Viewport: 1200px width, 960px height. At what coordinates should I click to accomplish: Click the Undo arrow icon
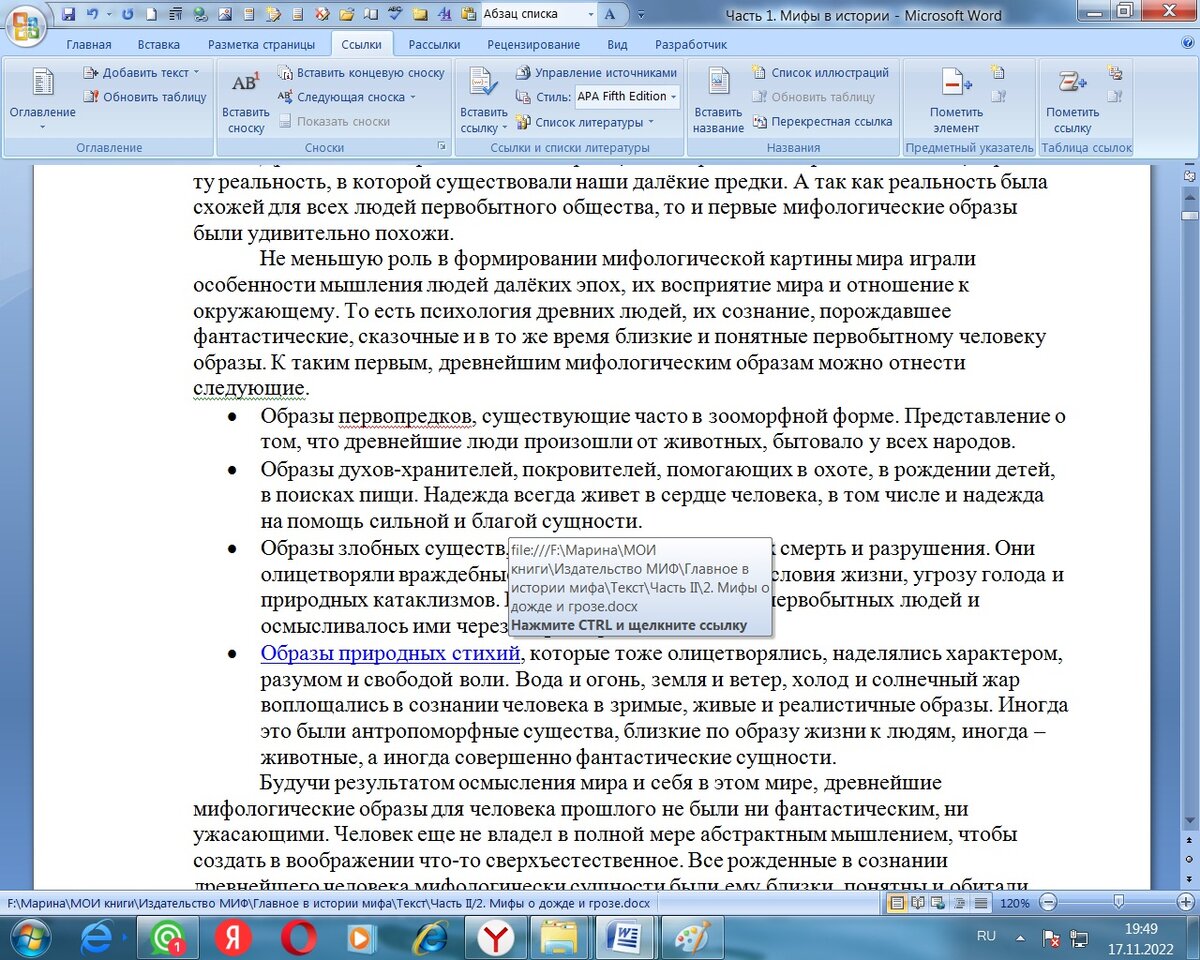pos(93,15)
